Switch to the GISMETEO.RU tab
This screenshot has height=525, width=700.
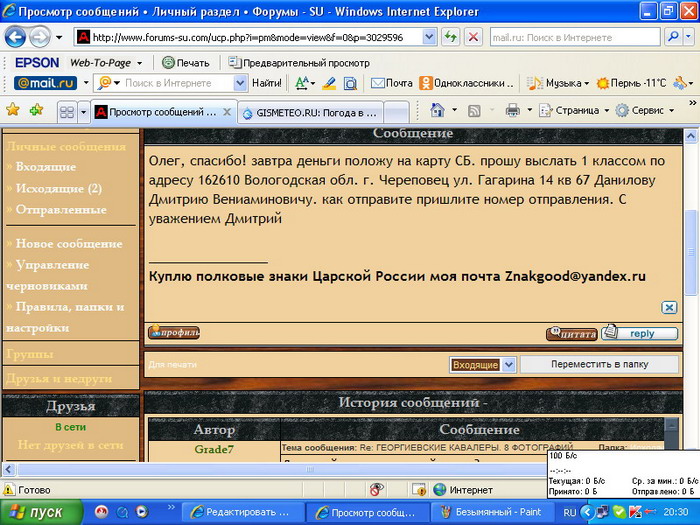click(x=310, y=112)
